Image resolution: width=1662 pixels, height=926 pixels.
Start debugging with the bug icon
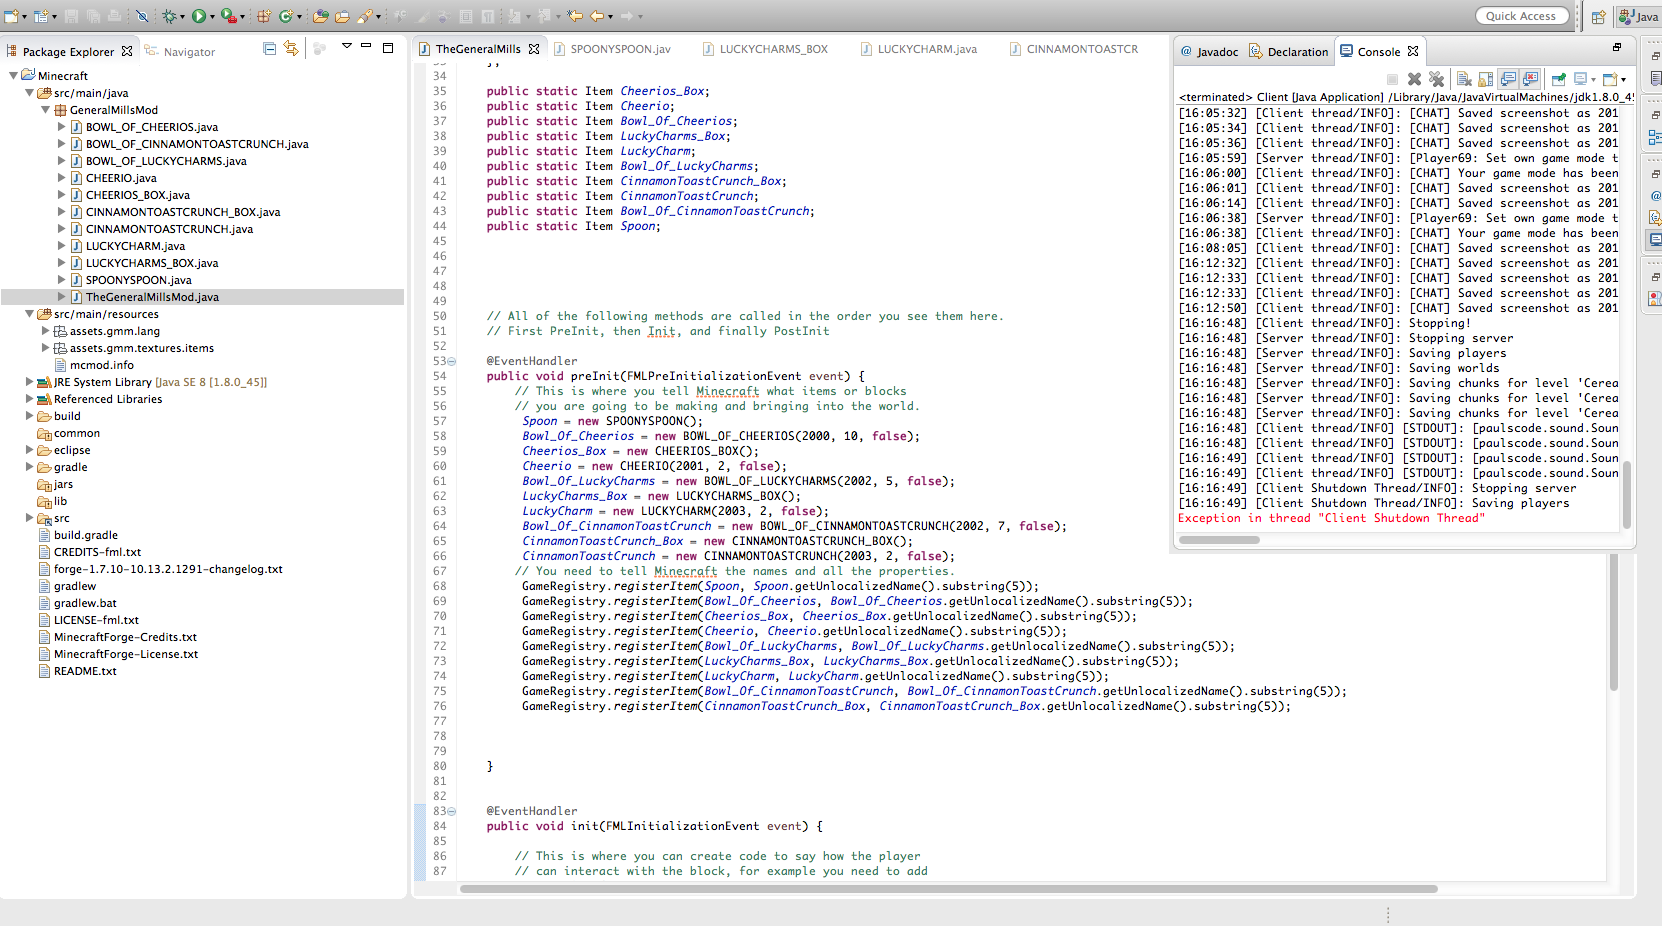(x=168, y=16)
